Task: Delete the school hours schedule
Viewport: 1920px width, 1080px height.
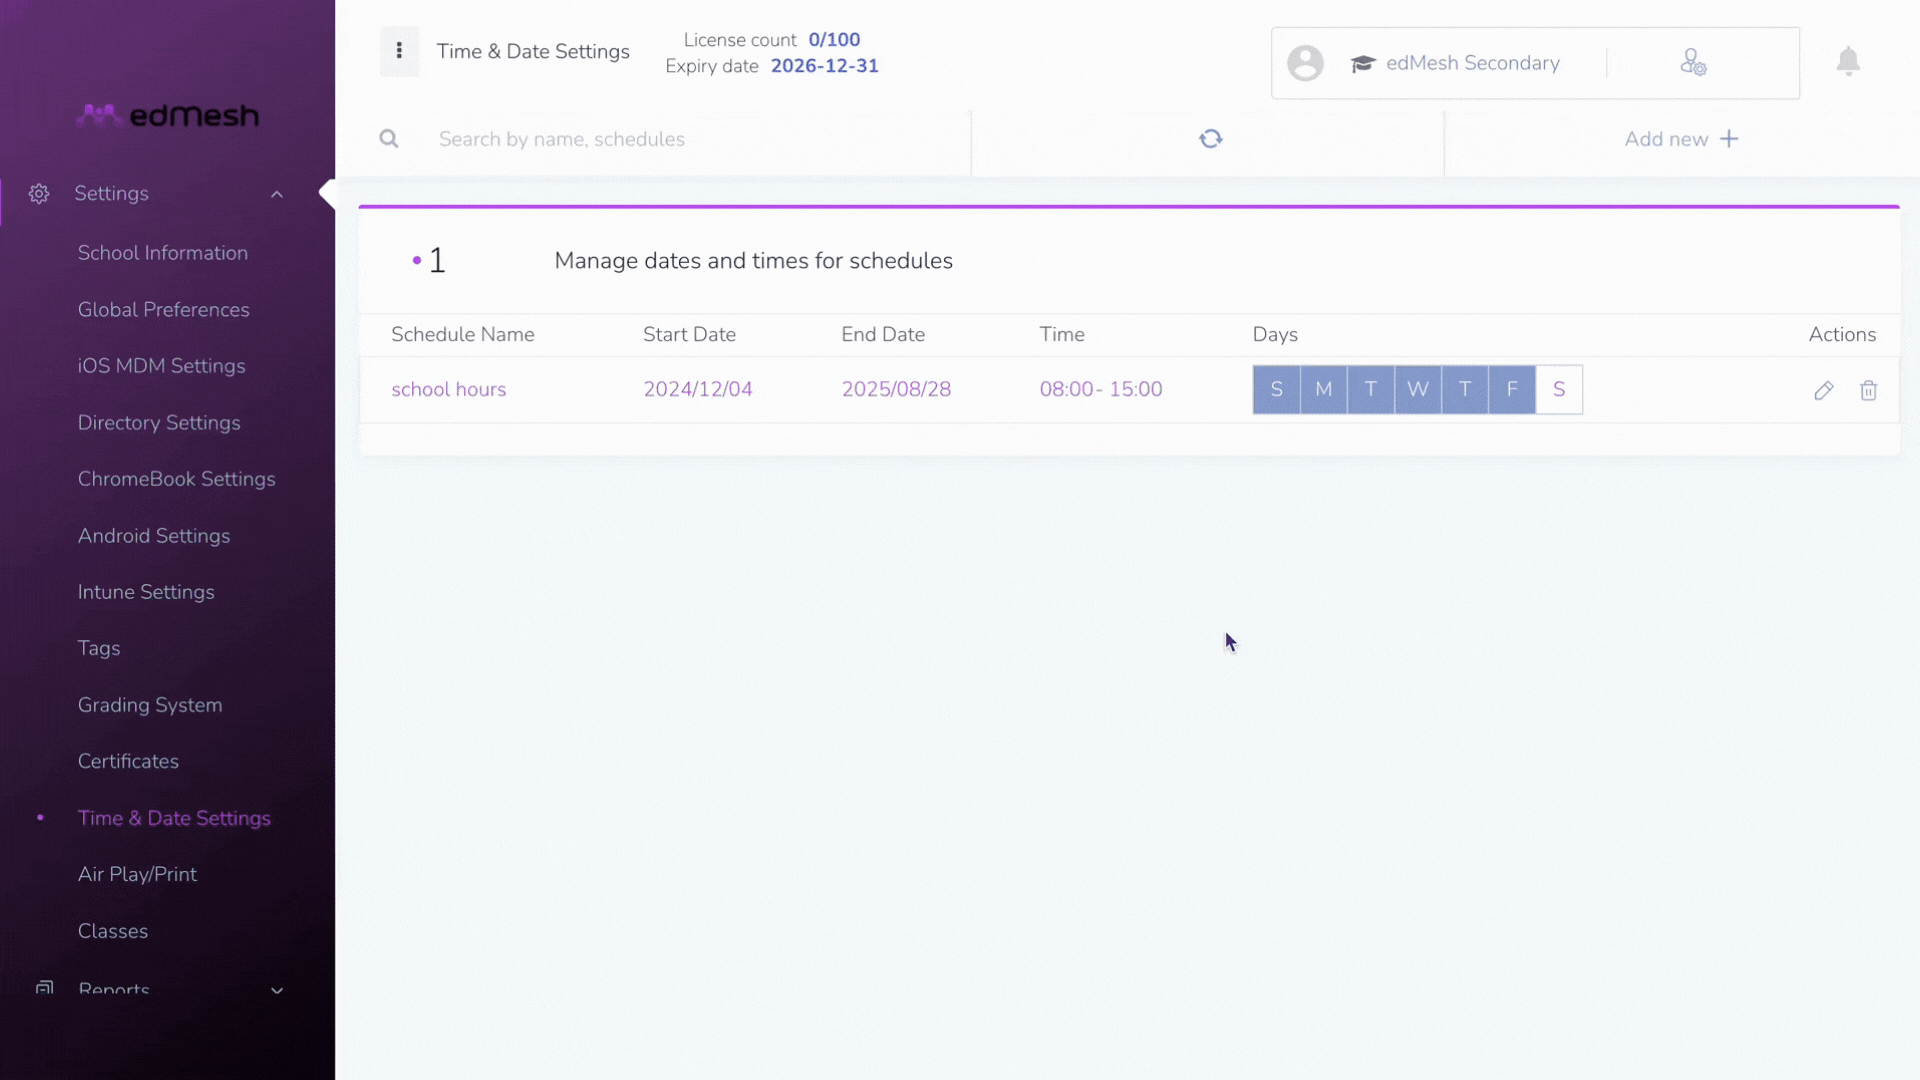Action: (x=1868, y=390)
